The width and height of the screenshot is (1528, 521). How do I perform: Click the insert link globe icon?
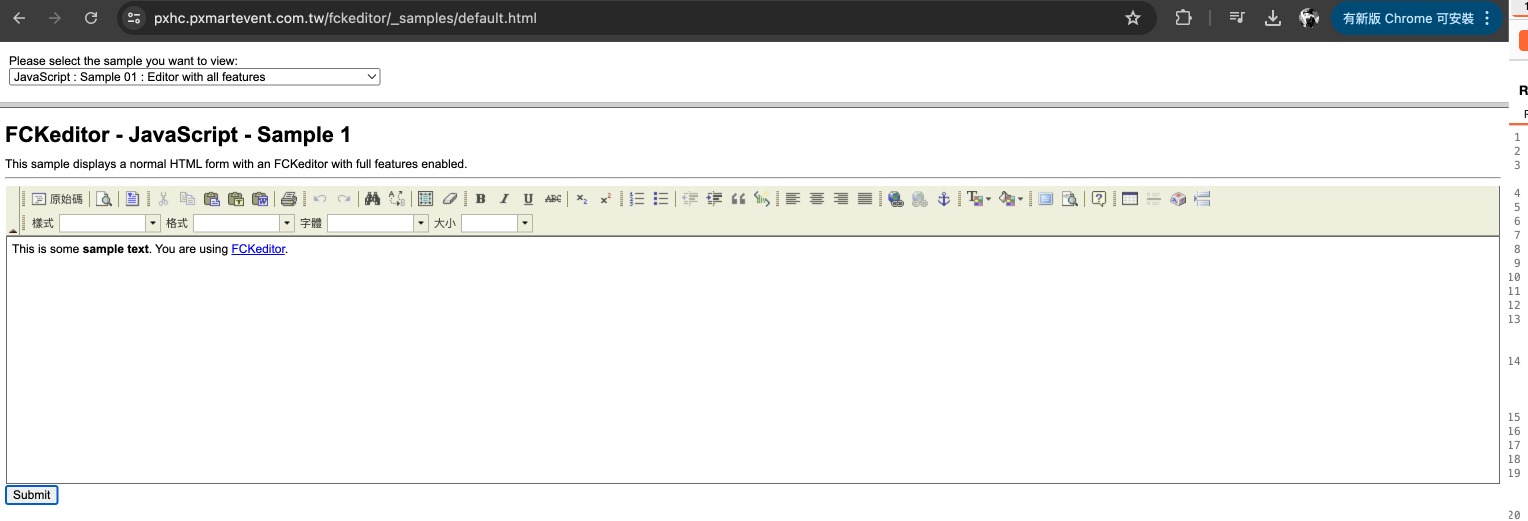coord(895,199)
